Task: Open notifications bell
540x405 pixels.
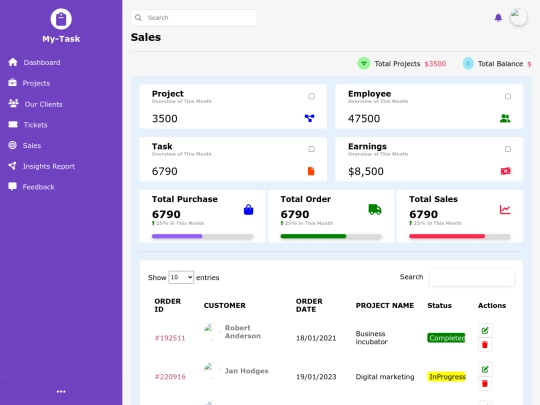Action: click(x=498, y=18)
